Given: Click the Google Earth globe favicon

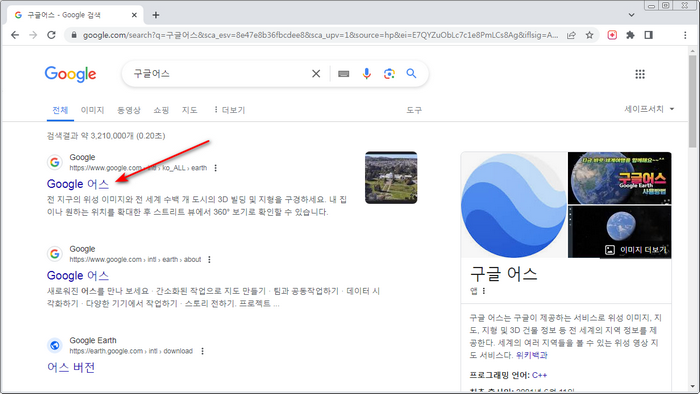Looking at the screenshot, I should (x=55, y=345).
